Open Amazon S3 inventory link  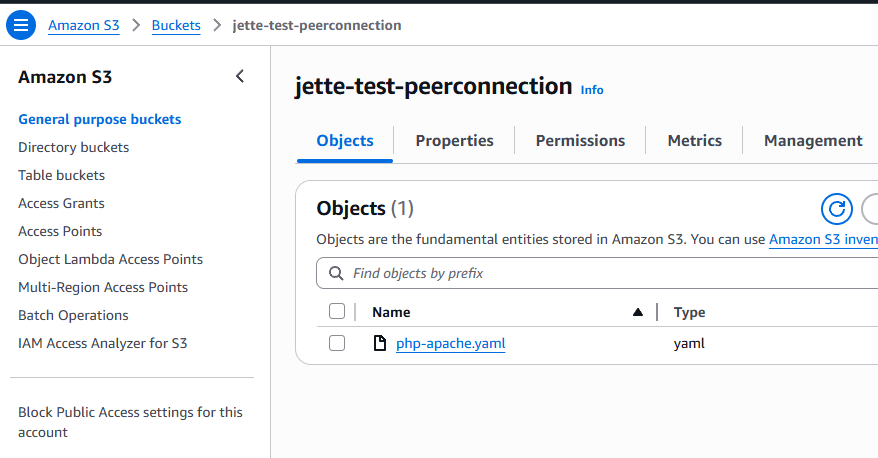823,240
